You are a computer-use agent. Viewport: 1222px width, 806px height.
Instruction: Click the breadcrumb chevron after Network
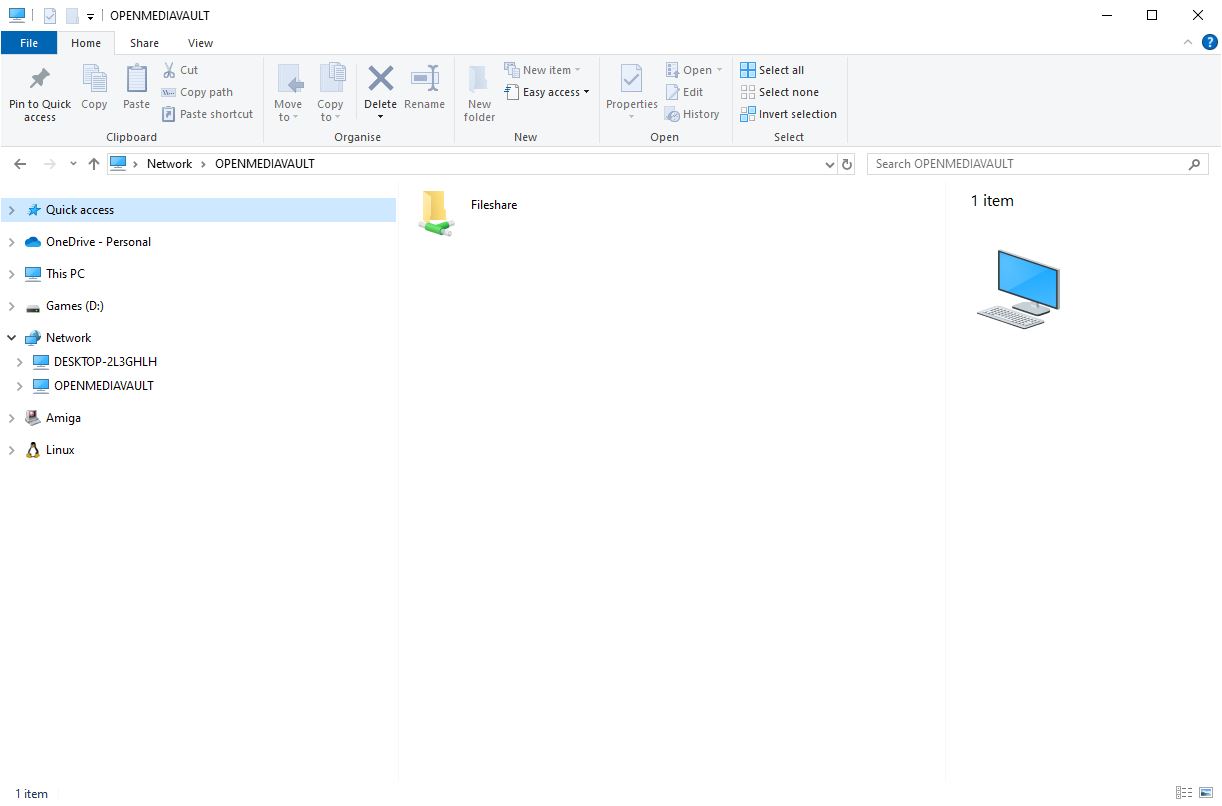click(203, 164)
